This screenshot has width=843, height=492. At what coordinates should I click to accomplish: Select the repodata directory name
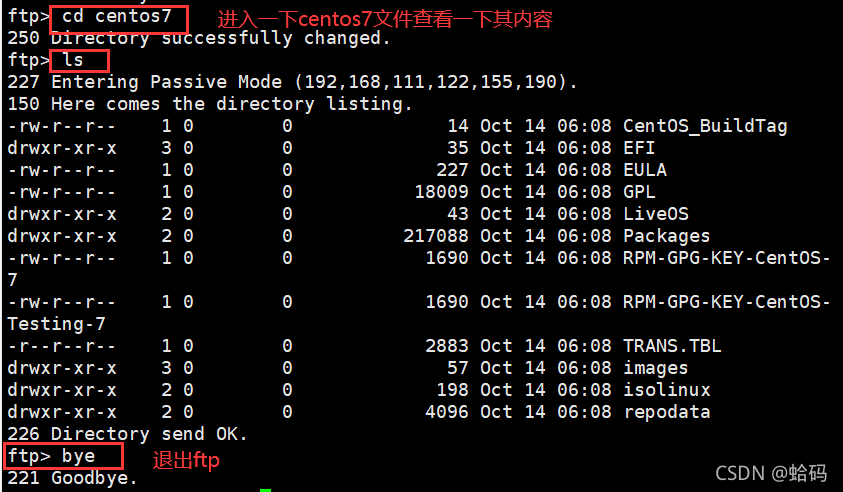[667, 412]
